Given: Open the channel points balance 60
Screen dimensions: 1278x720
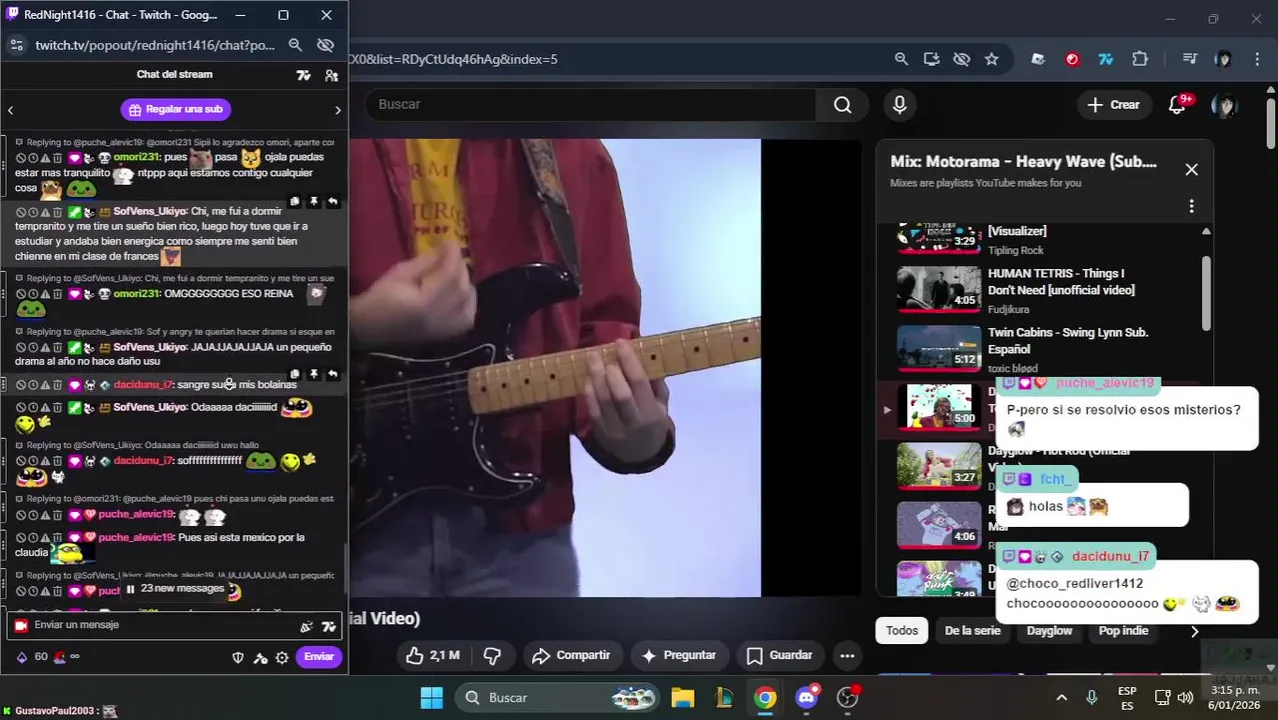Looking at the screenshot, I should click(x=32, y=657).
